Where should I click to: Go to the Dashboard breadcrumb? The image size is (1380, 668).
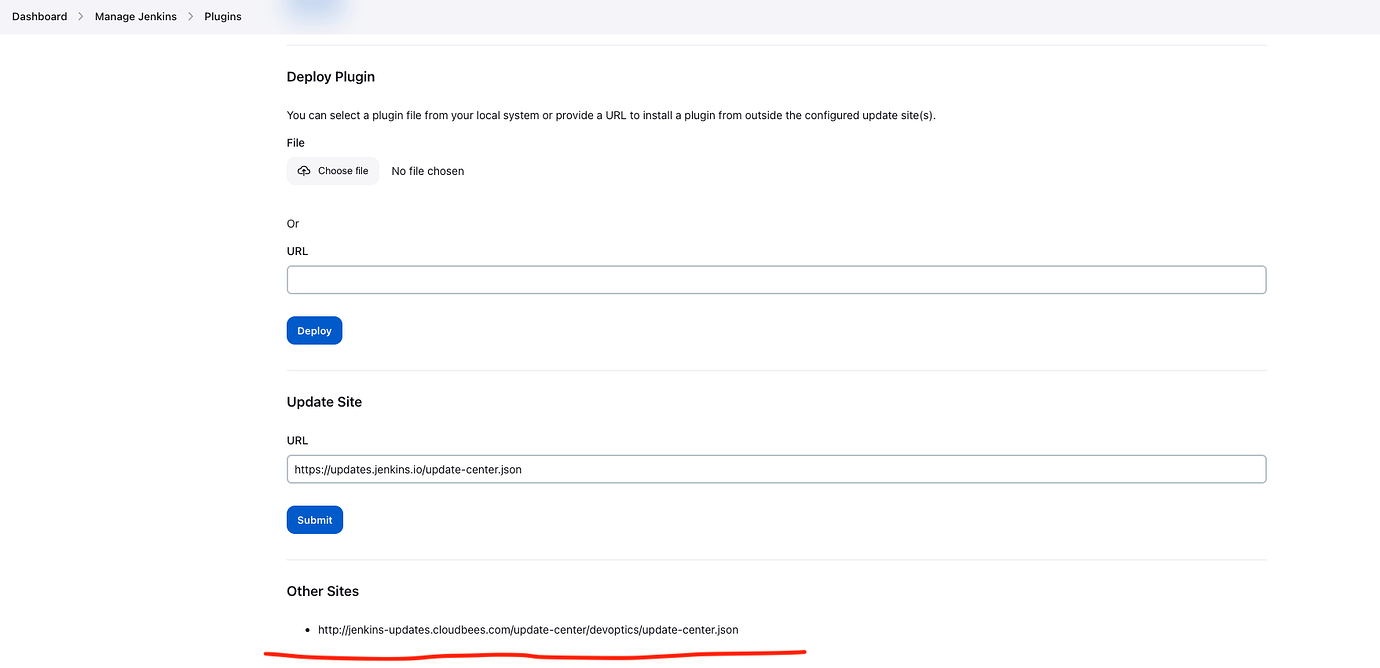point(40,17)
